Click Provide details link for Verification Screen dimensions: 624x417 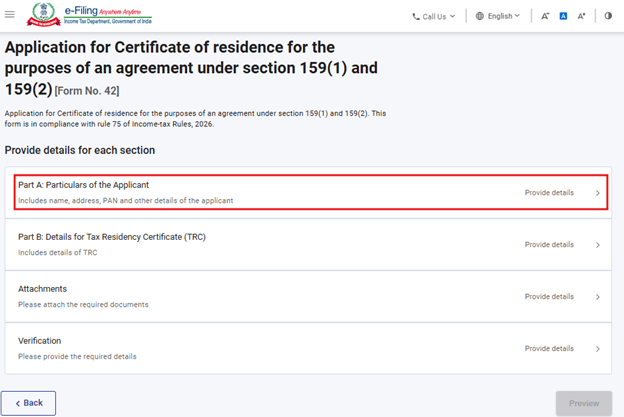coord(549,349)
